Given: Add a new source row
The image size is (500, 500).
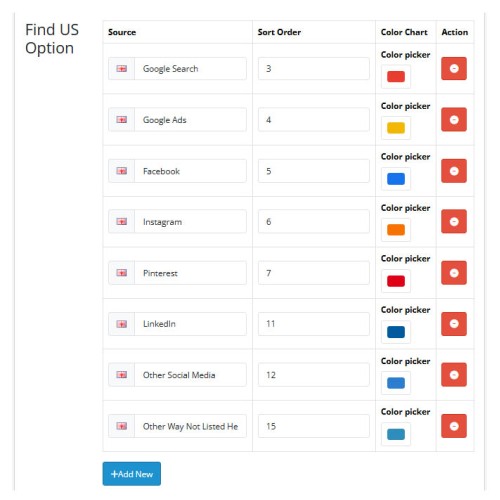Looking at the screenshot, I should (132, 474).
